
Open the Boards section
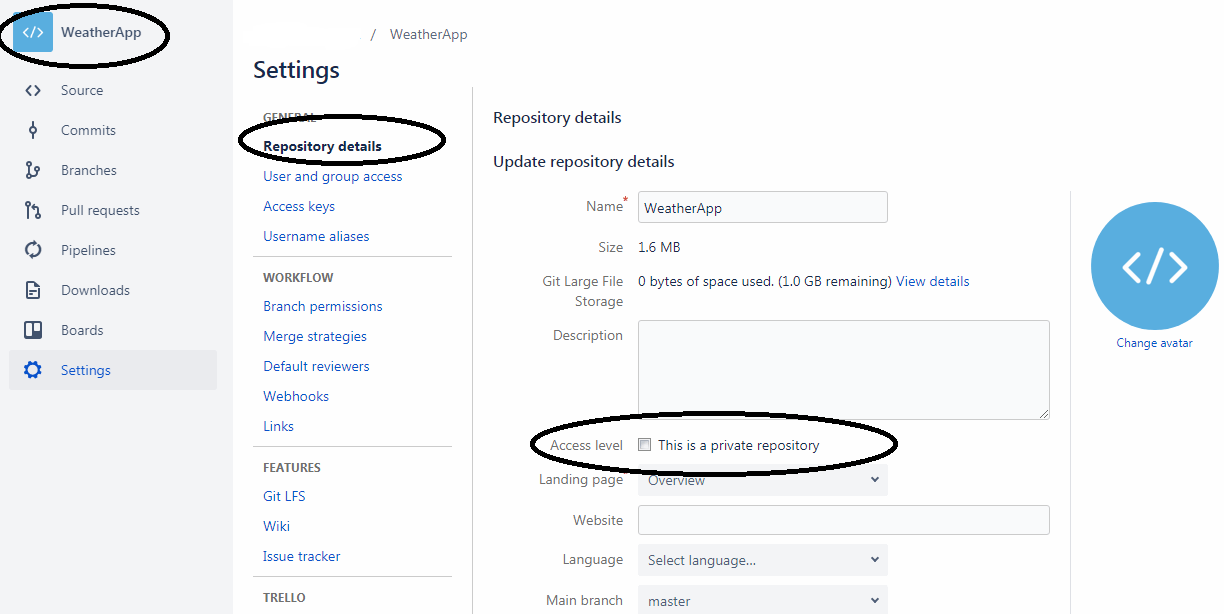(82, 330)
